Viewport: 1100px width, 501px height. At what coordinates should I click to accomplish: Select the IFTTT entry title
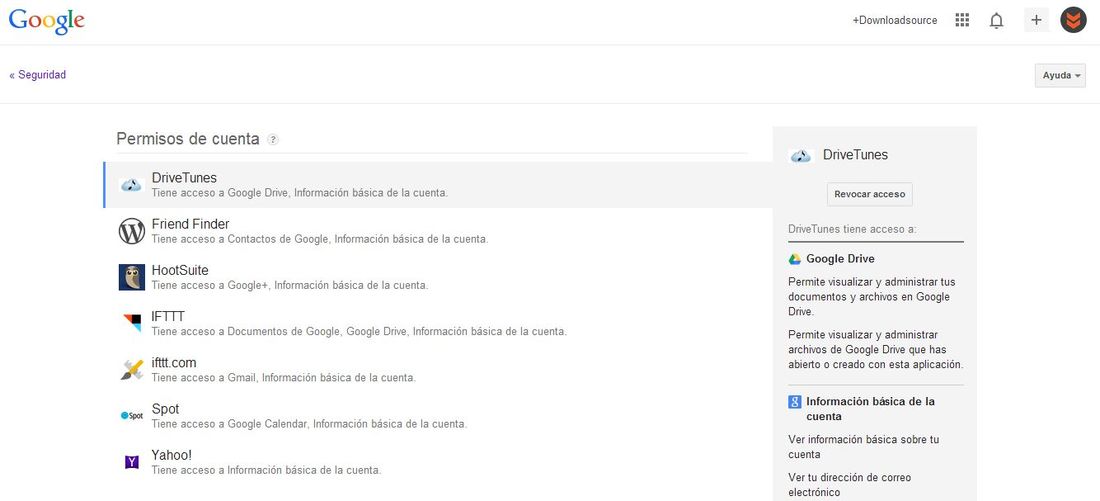(168, 316)
